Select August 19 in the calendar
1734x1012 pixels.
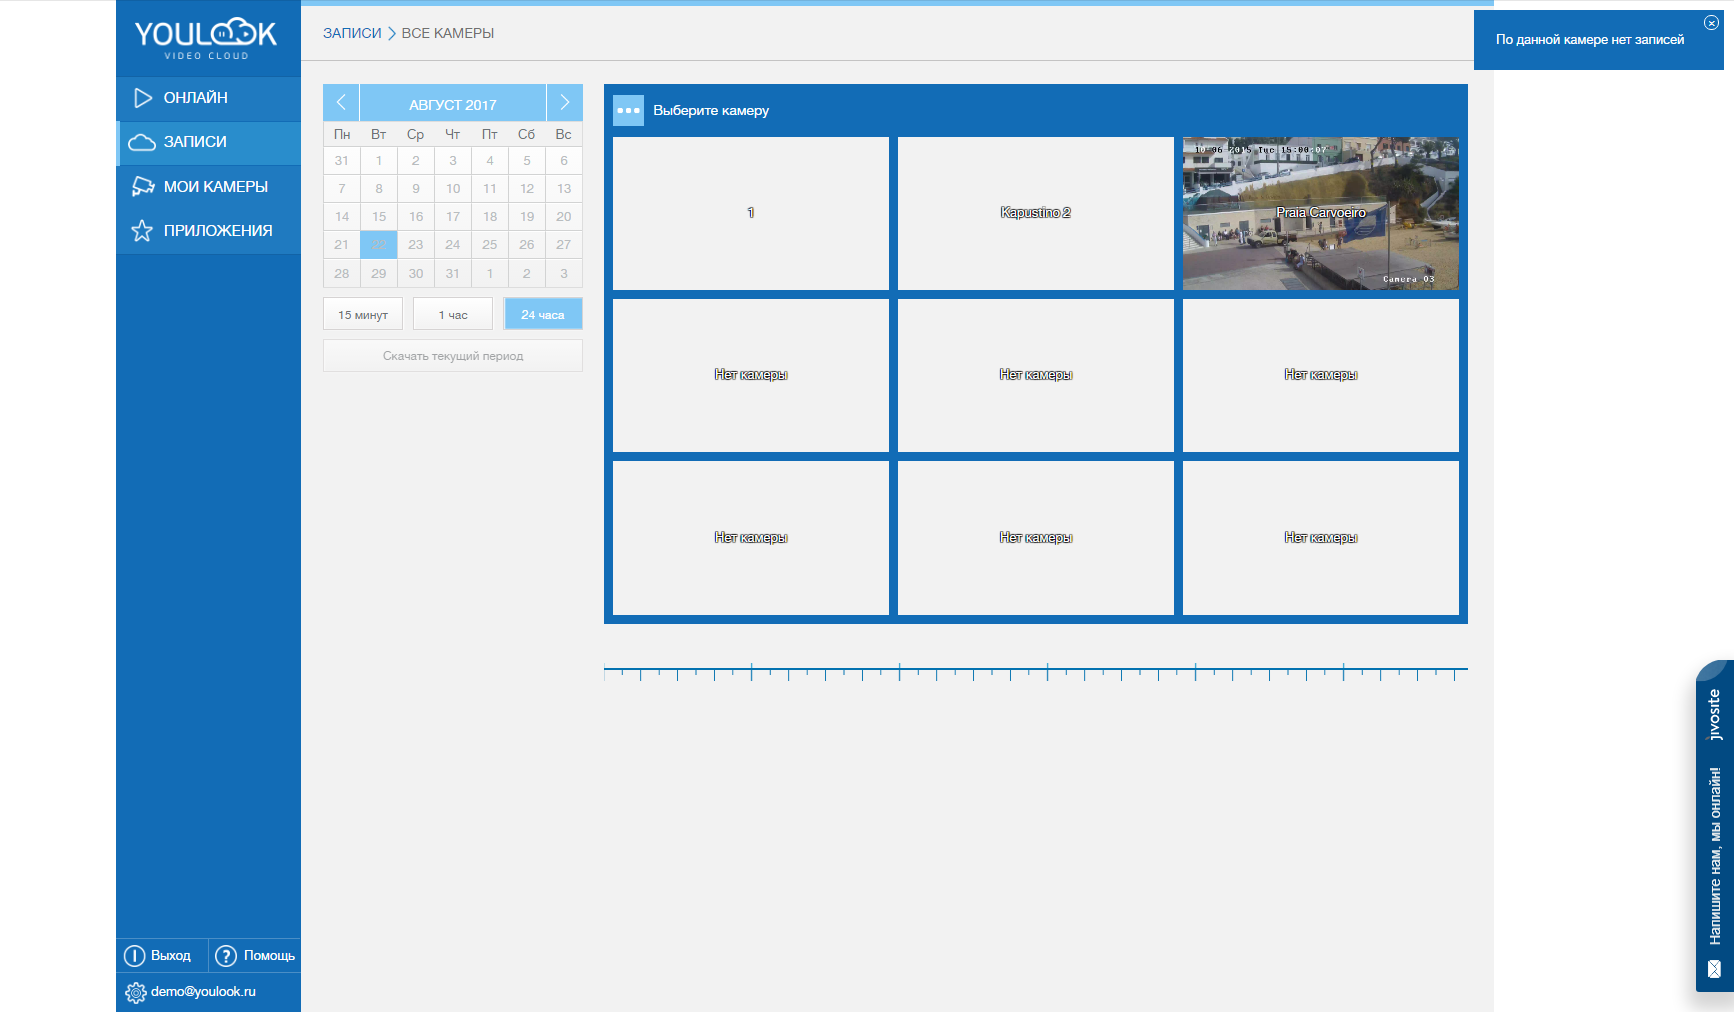pos(527,217)
